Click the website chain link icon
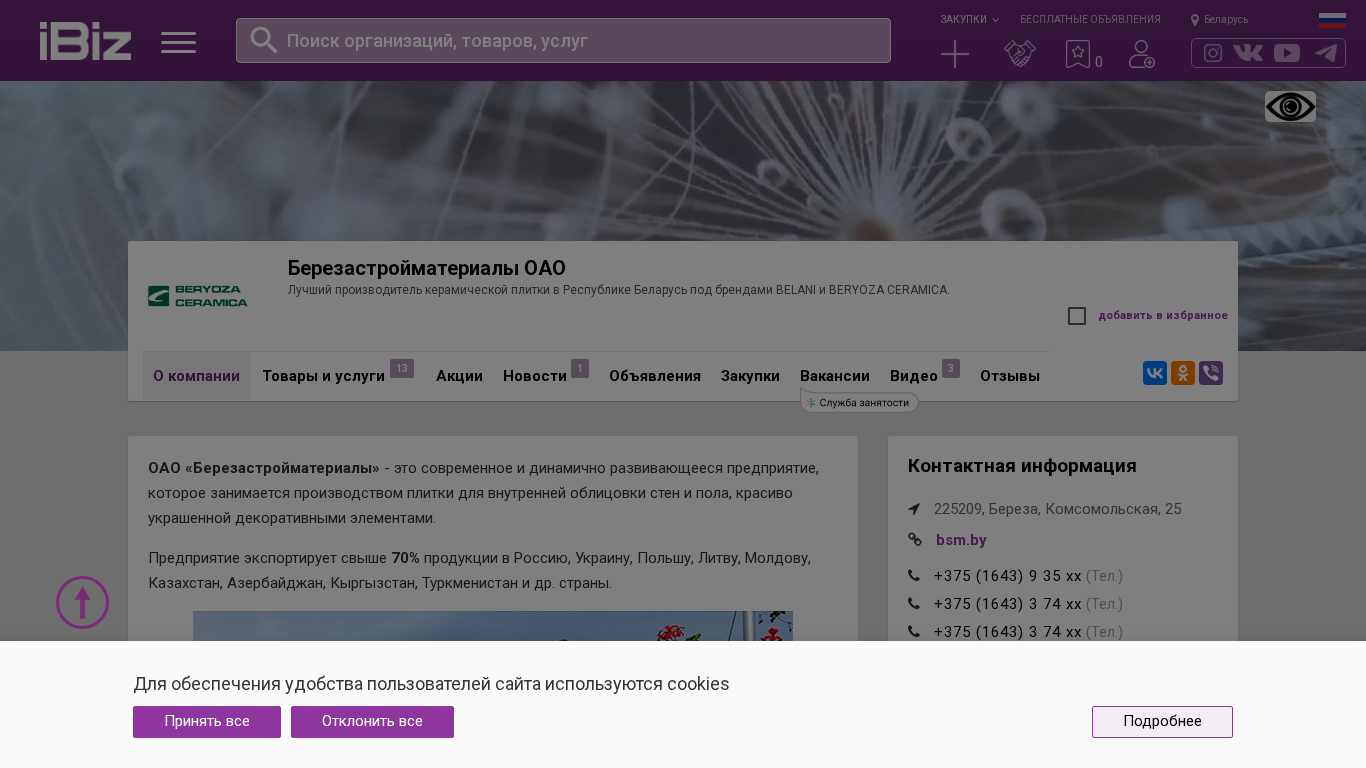 click(915, 540)
